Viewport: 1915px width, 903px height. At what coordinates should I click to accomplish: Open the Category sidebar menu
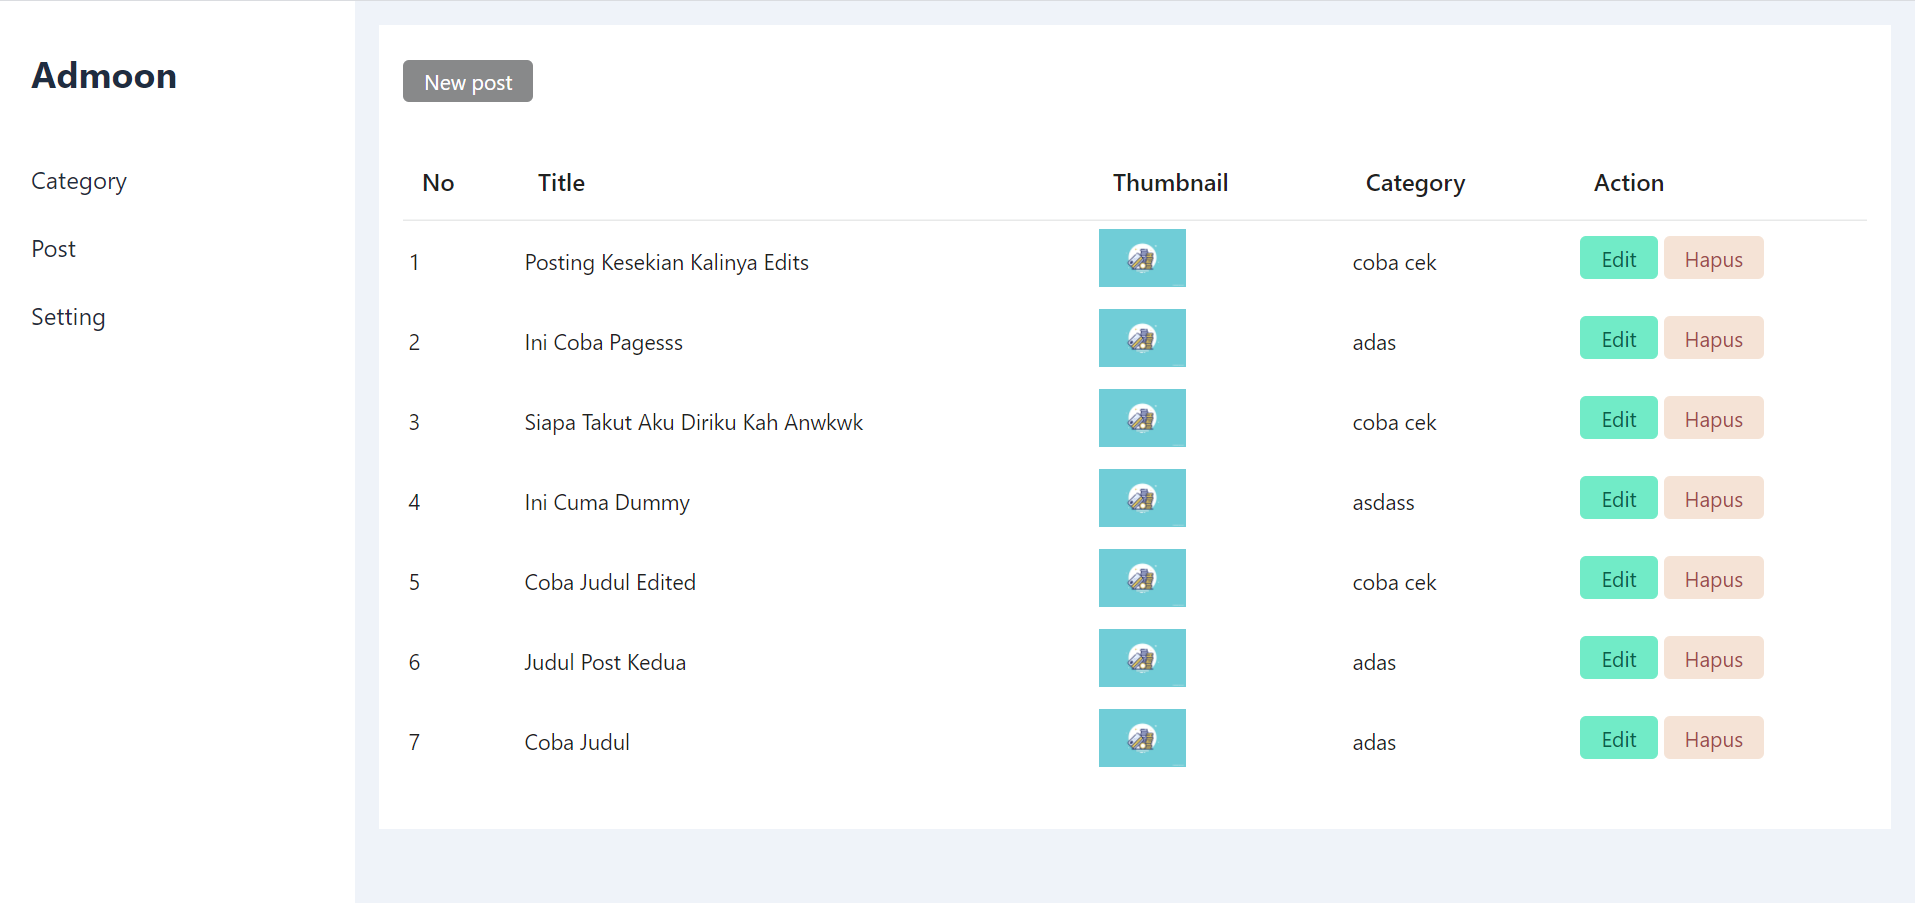(x=79, y=181)
